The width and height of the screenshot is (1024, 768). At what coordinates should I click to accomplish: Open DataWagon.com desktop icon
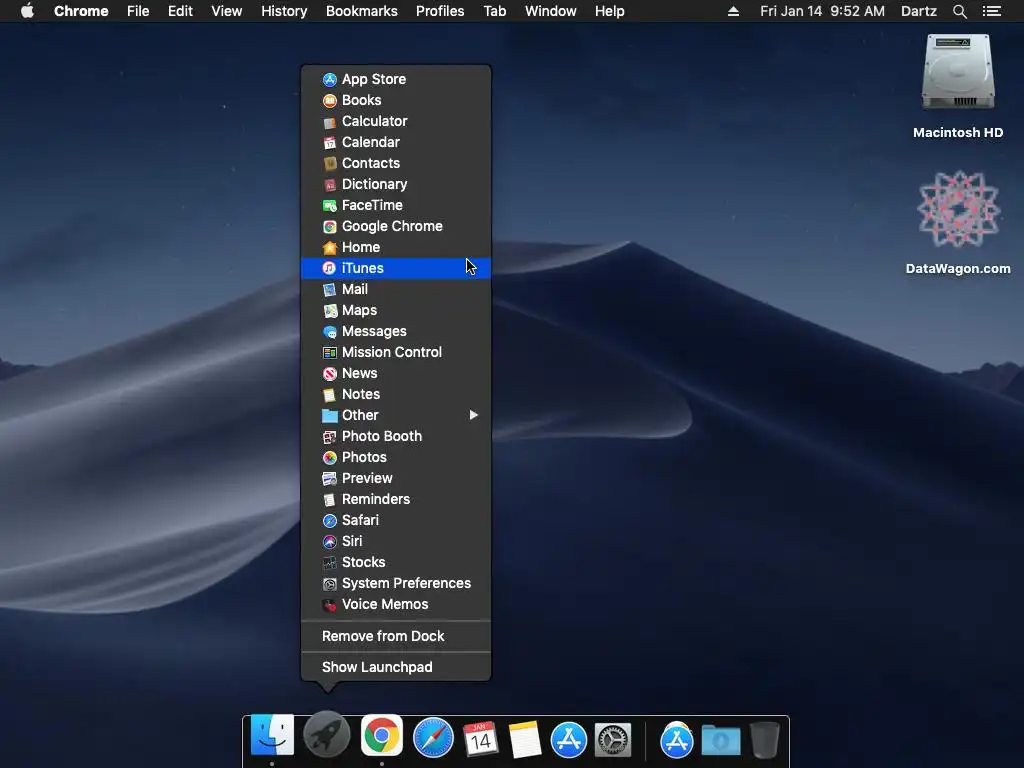click(958, 223)
